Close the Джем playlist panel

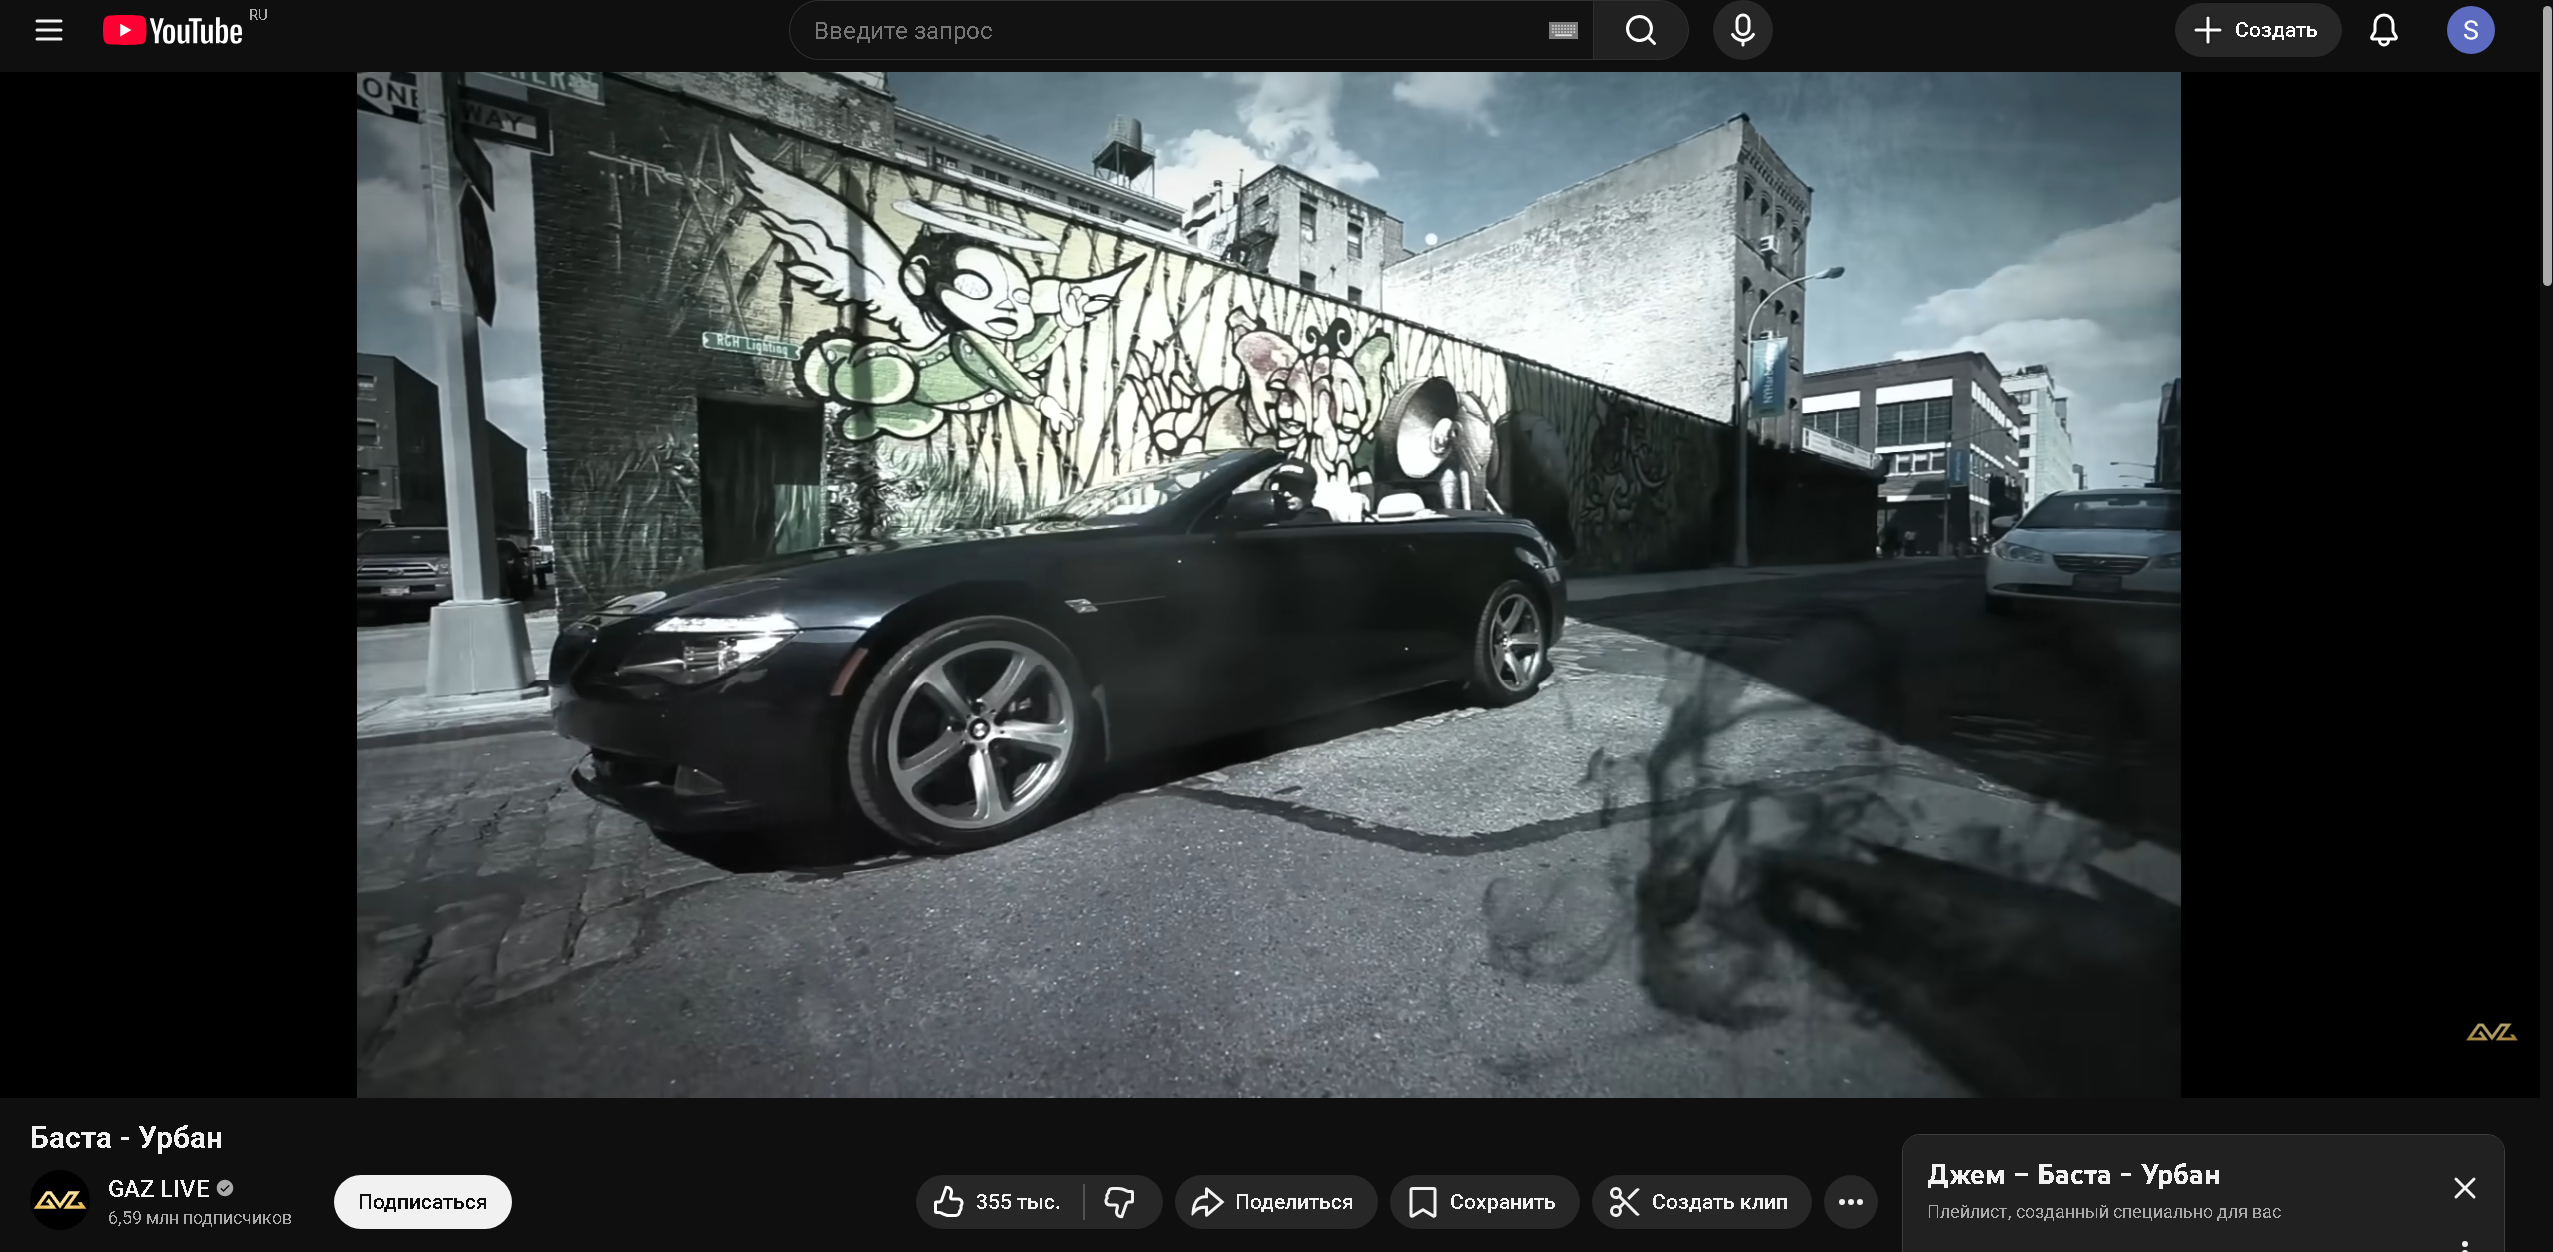tap(2464, 1187)
